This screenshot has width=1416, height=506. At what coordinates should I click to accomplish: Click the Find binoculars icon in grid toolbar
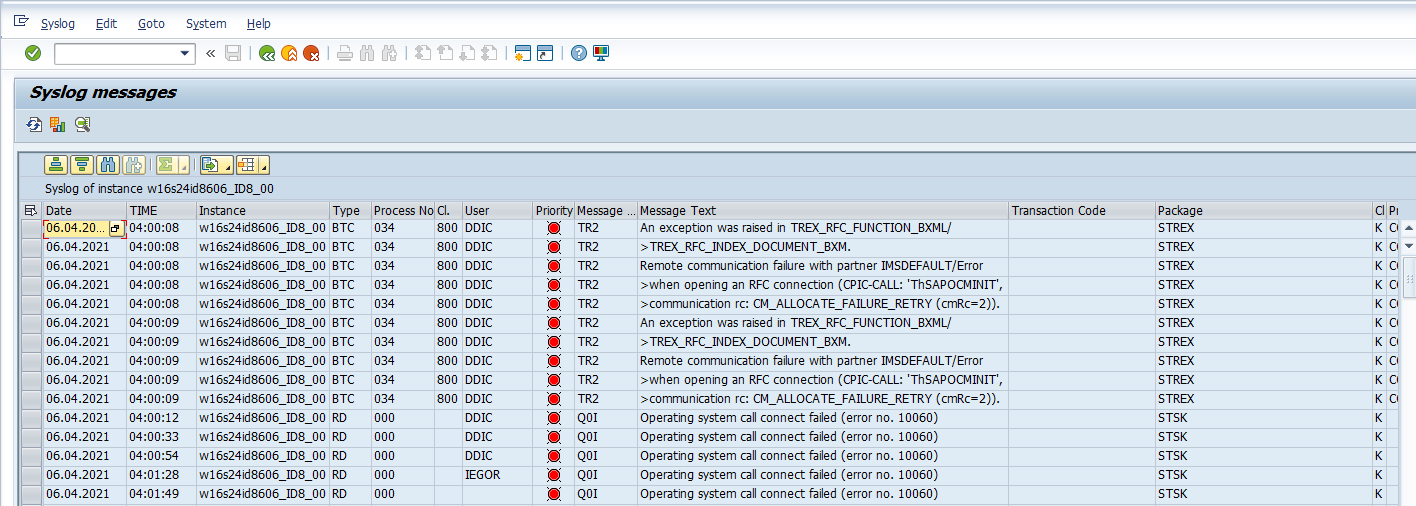point(108,165)
